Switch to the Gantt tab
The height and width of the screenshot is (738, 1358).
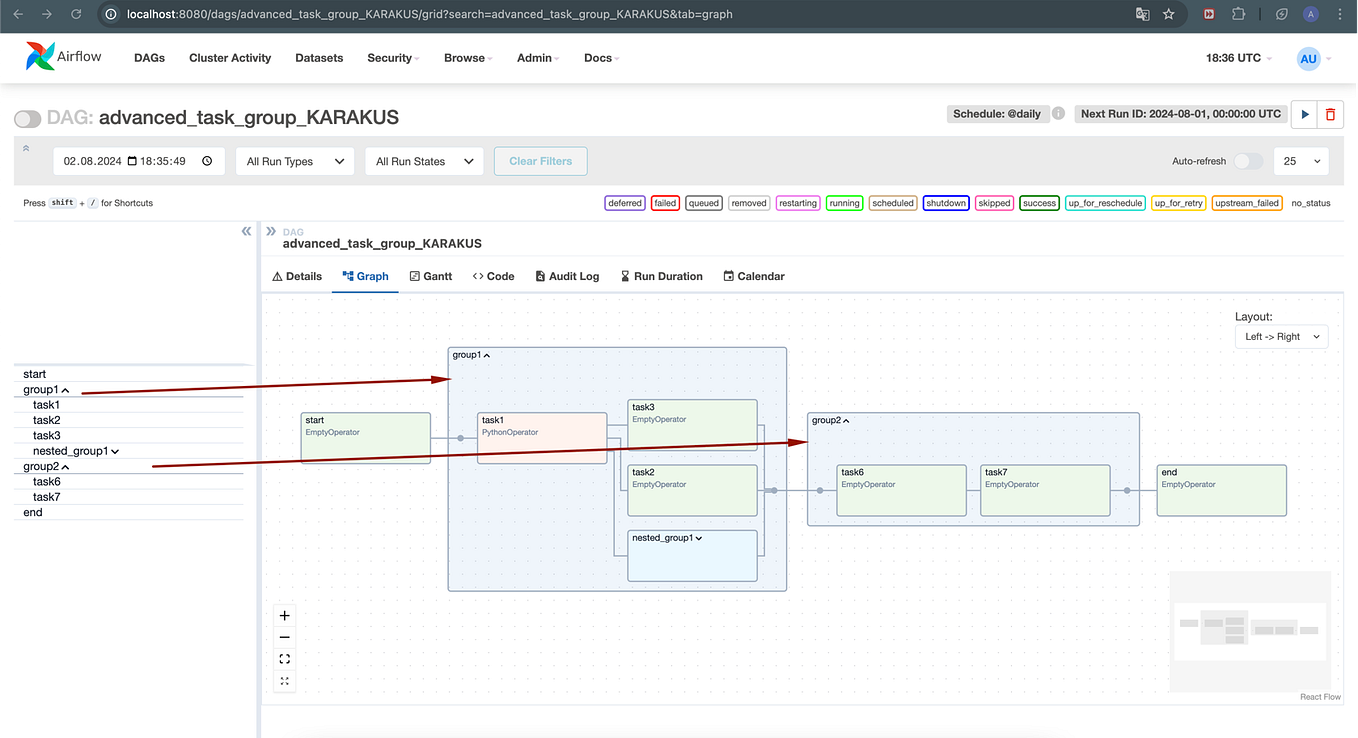point(431,276)
